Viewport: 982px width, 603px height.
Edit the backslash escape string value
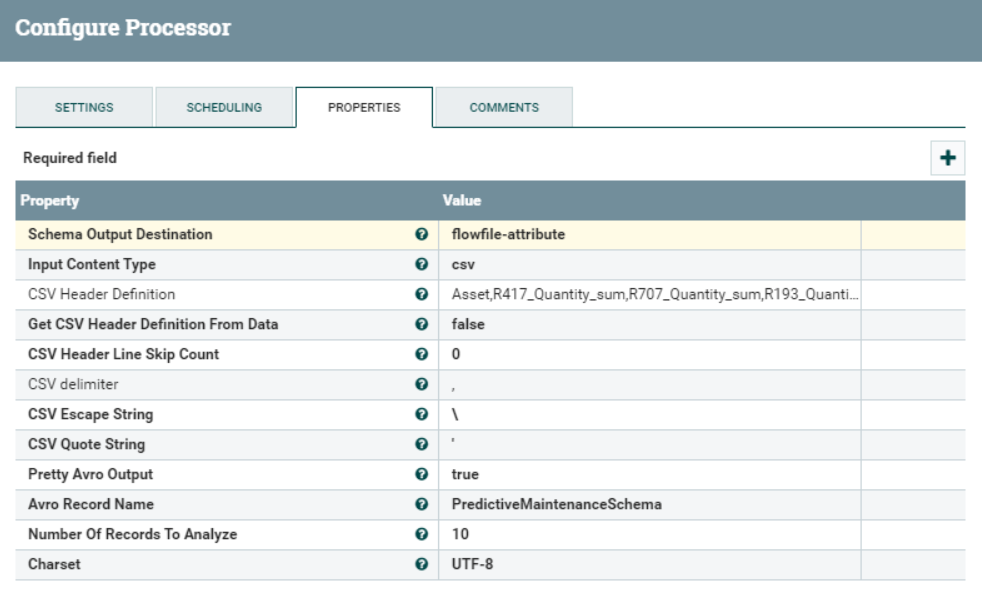(649, 415)
